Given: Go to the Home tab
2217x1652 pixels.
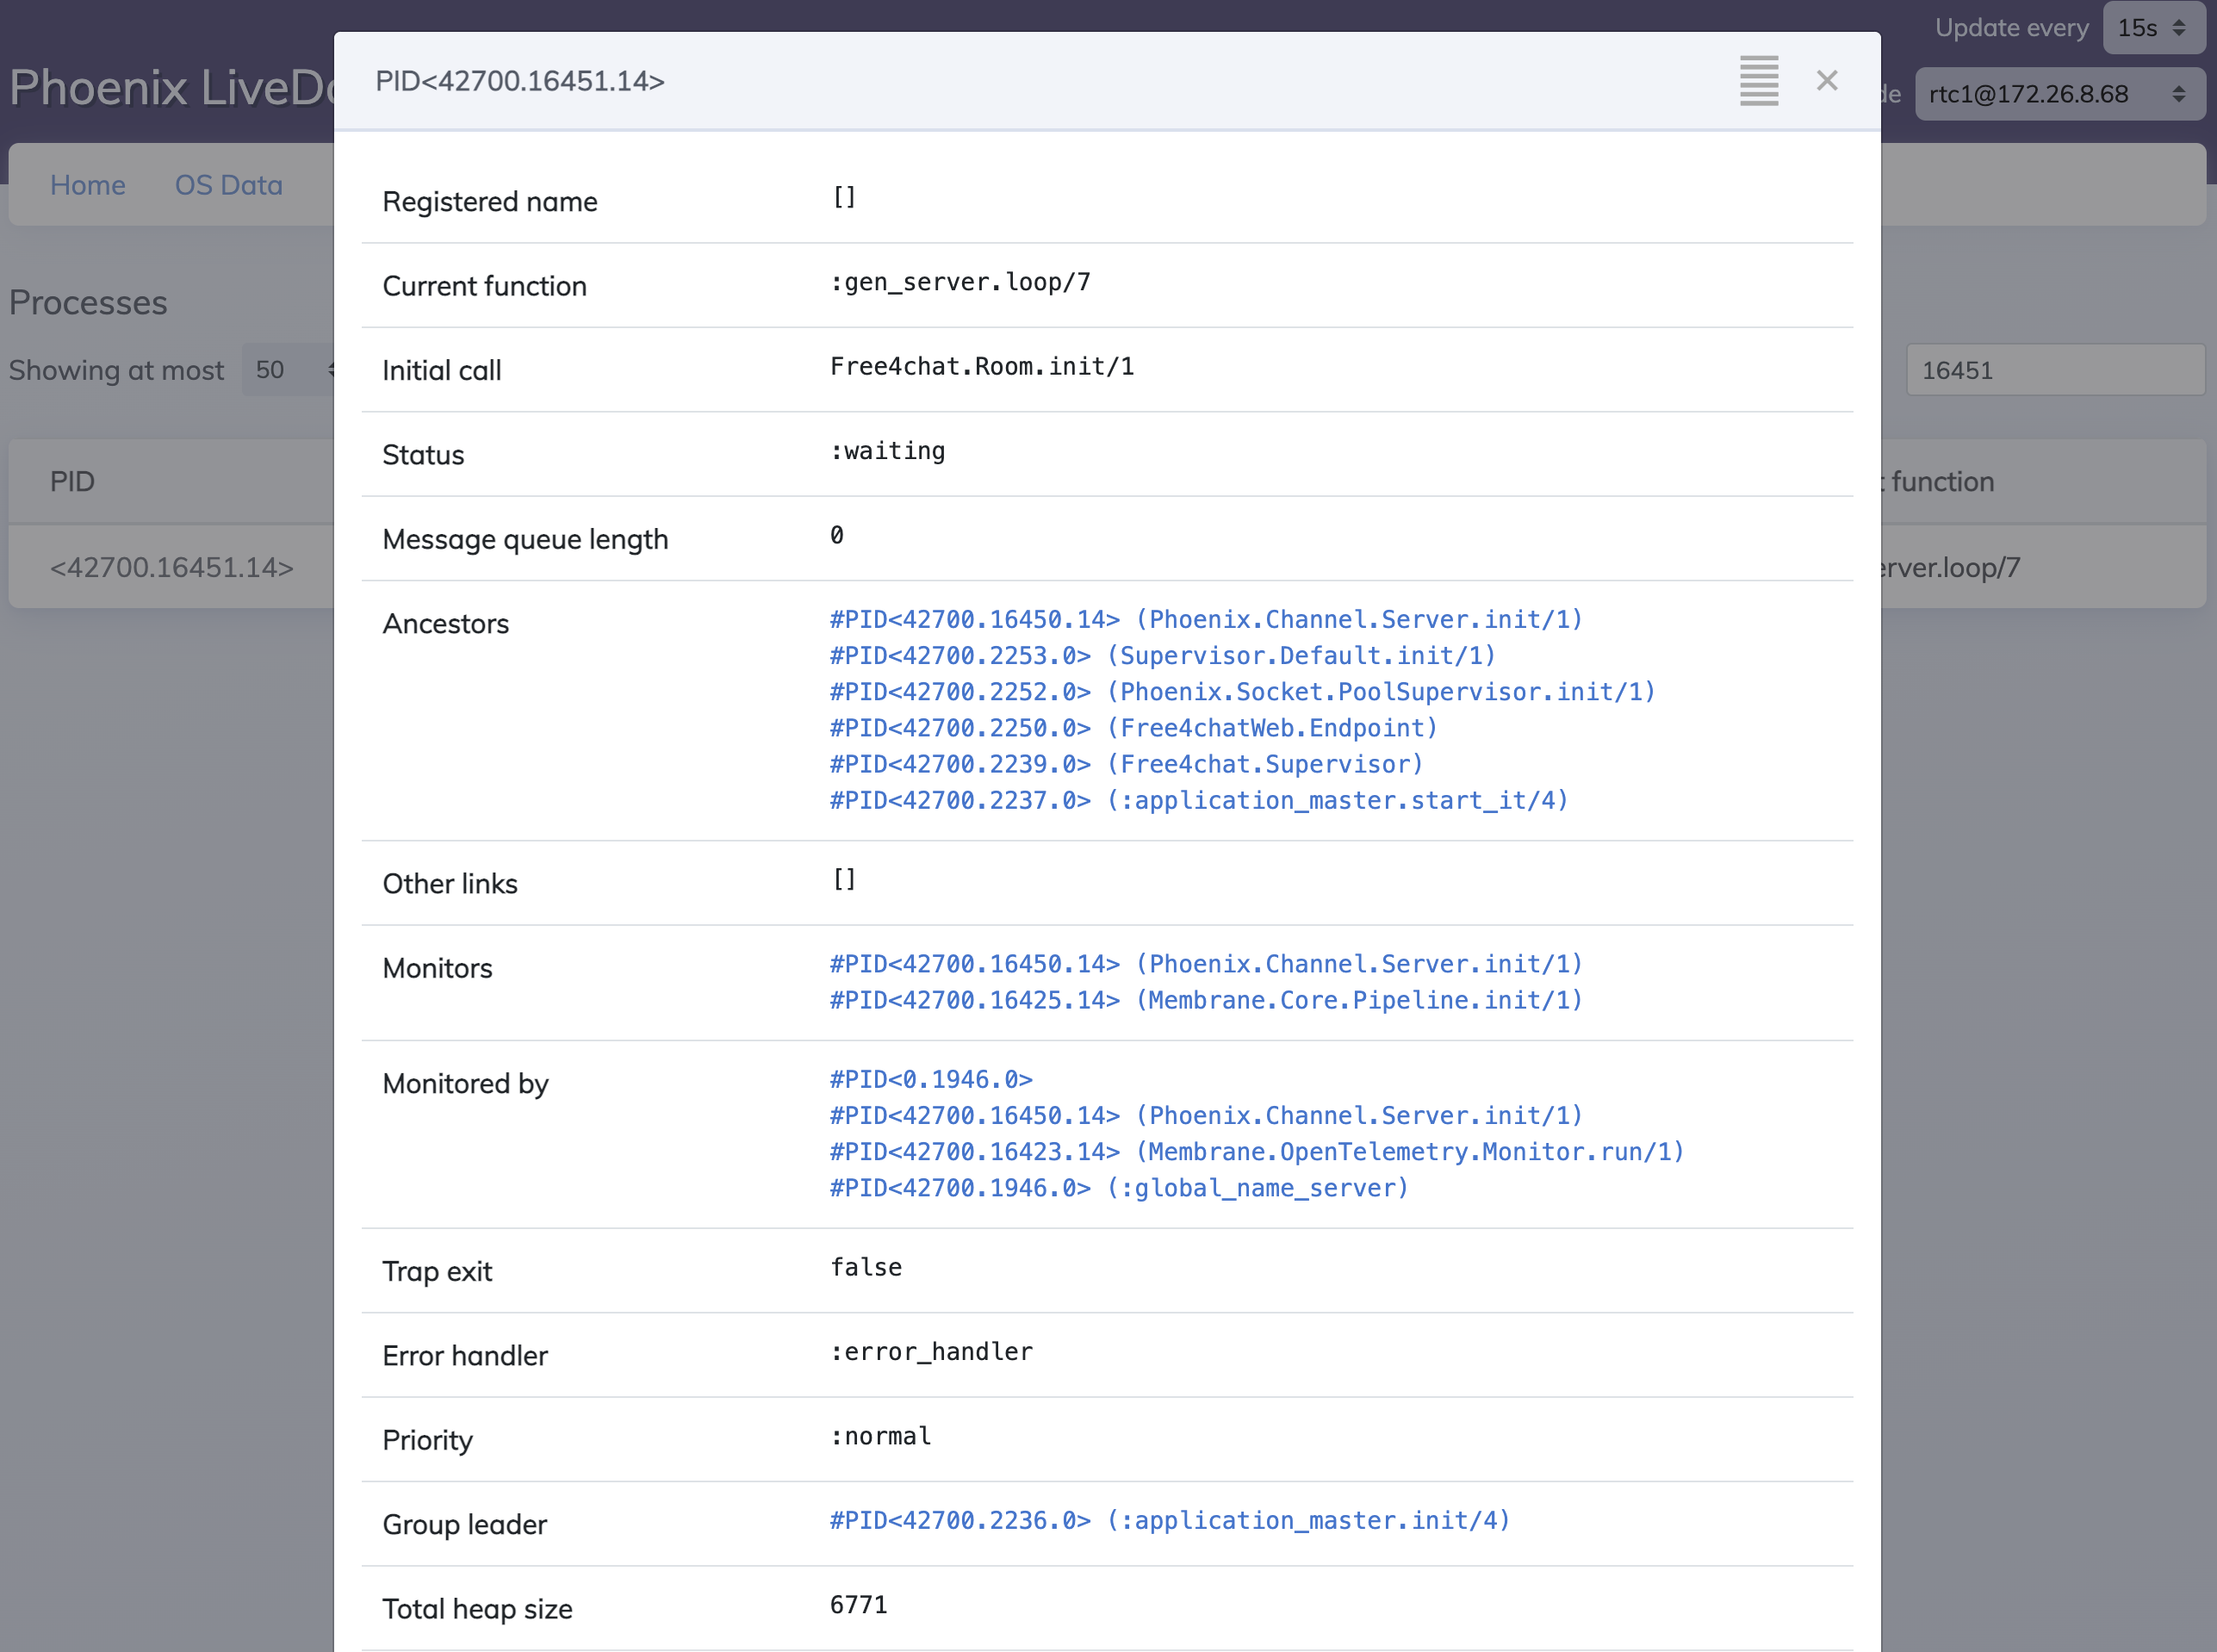Looking at the screenshot, I should pos(88,185).
